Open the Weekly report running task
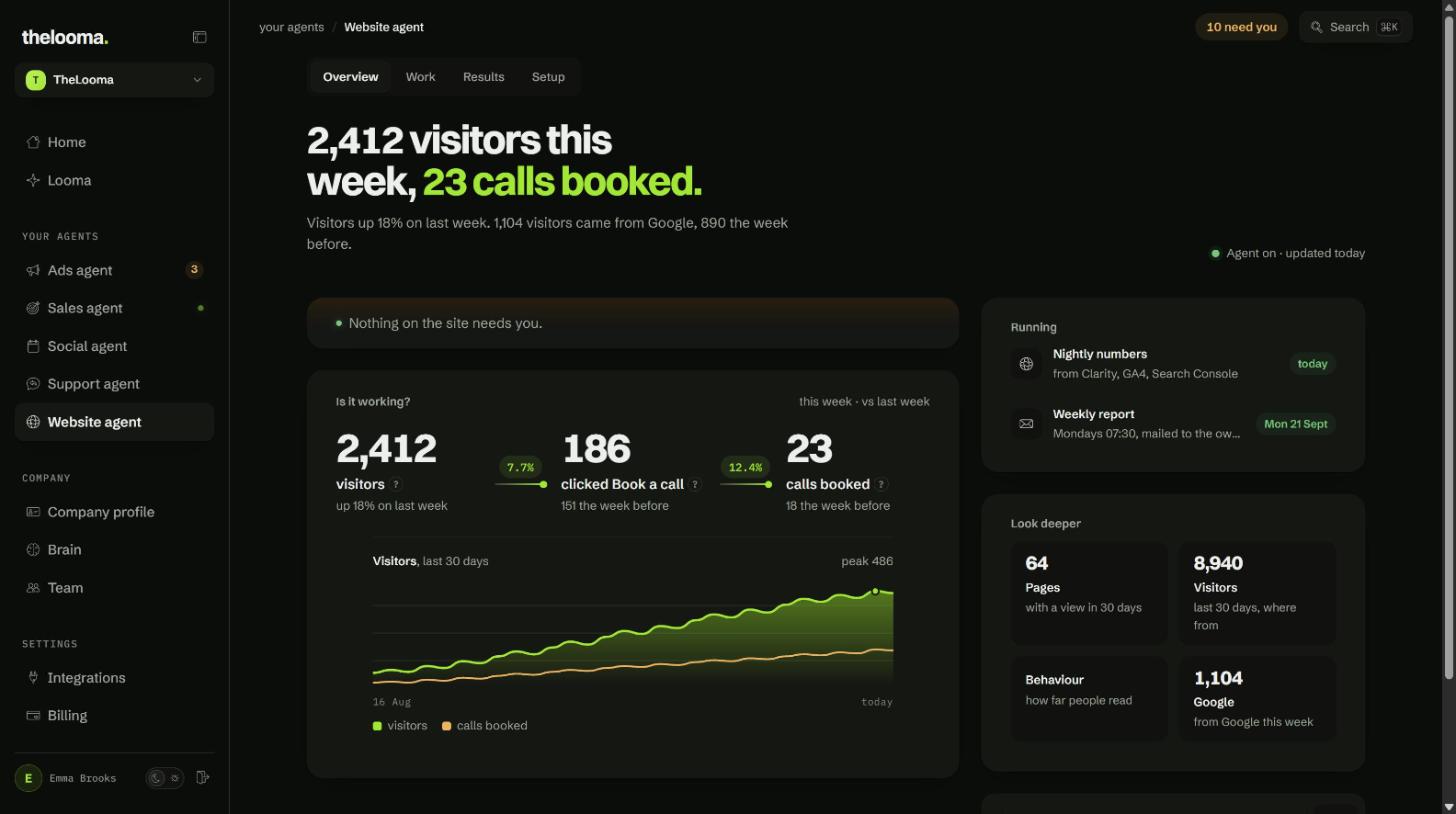1456x814 pixels. click(1173, 424)
